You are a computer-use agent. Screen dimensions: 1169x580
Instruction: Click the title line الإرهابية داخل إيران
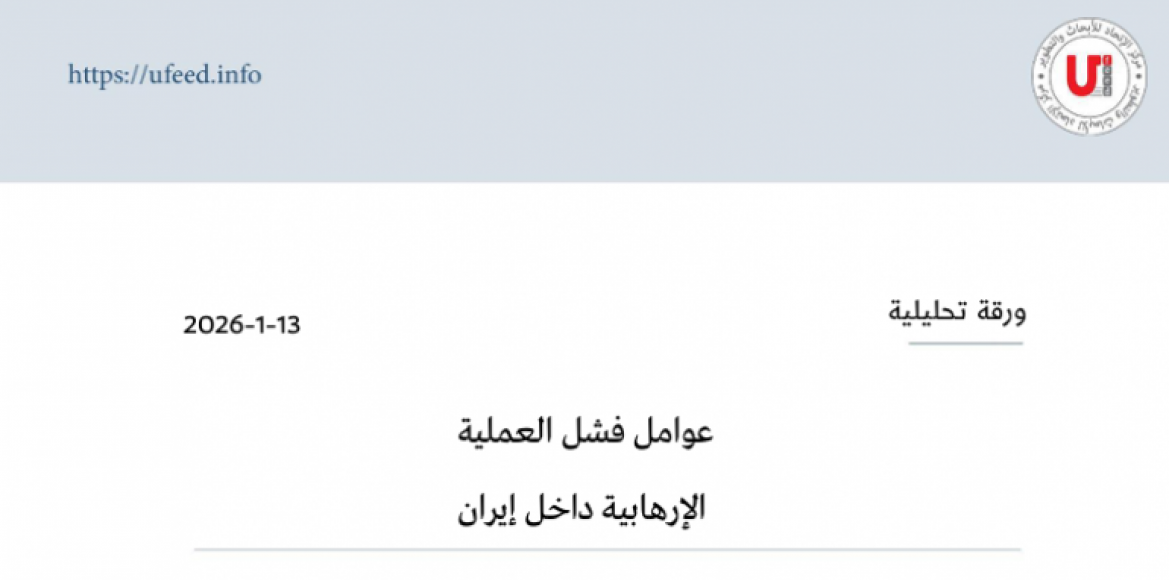(x=581, y=507)
